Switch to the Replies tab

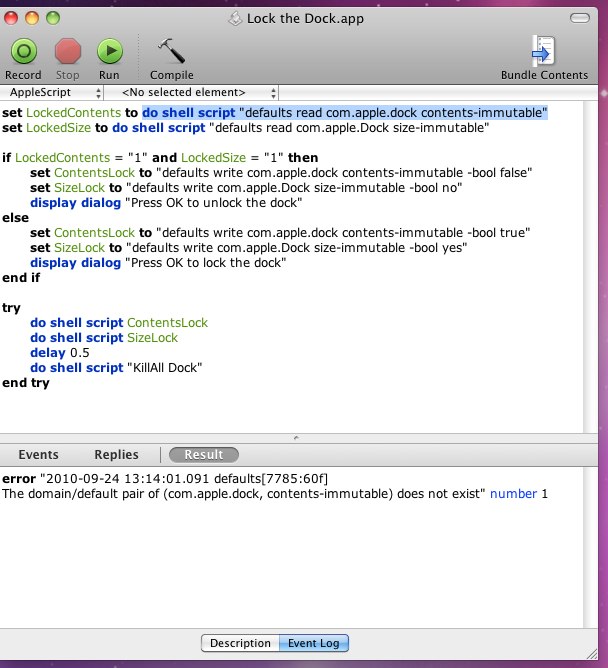pyautogui.click(x=116, y=455)
